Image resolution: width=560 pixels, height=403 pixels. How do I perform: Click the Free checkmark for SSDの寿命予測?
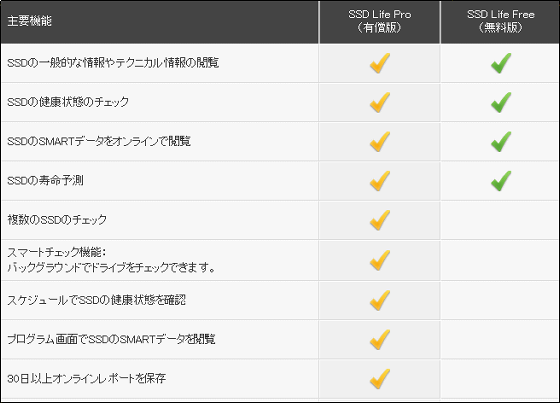(501, 181)
